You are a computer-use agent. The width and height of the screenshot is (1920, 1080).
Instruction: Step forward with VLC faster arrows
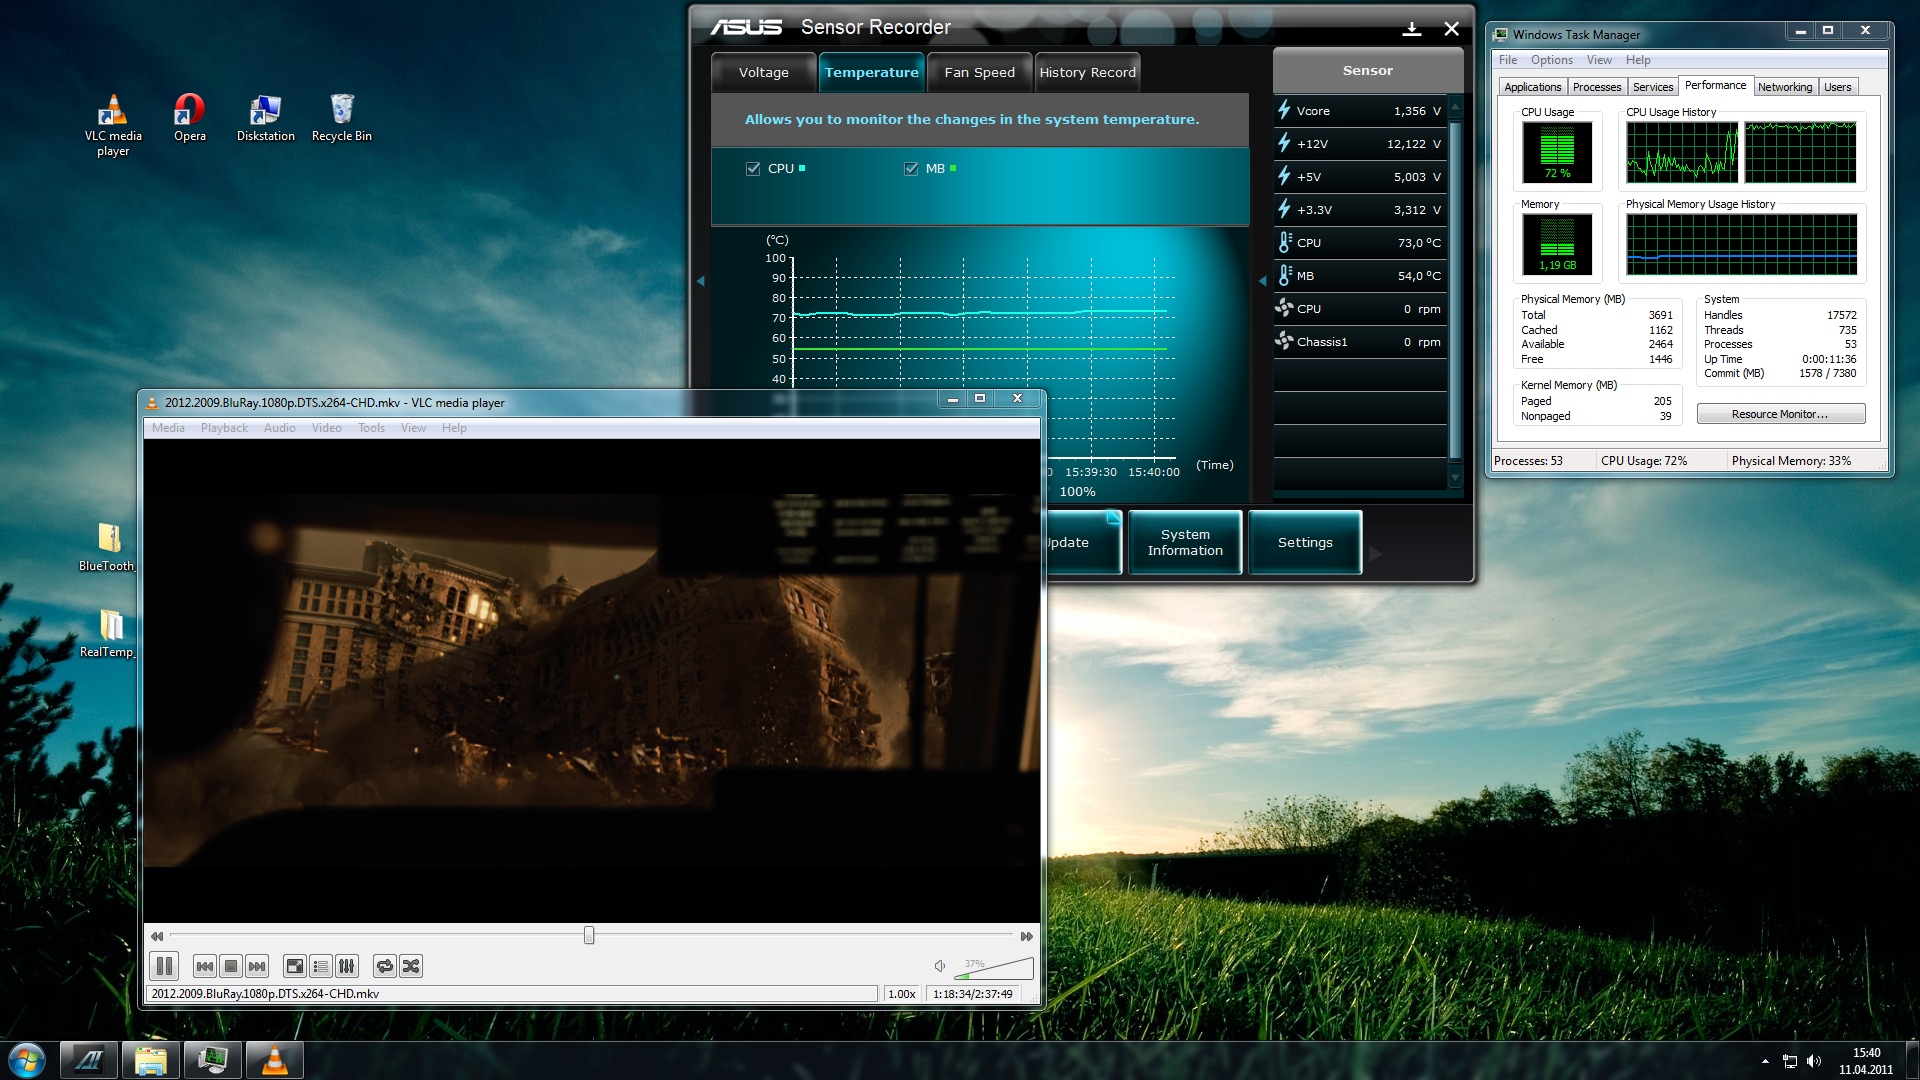[1027, 936]
